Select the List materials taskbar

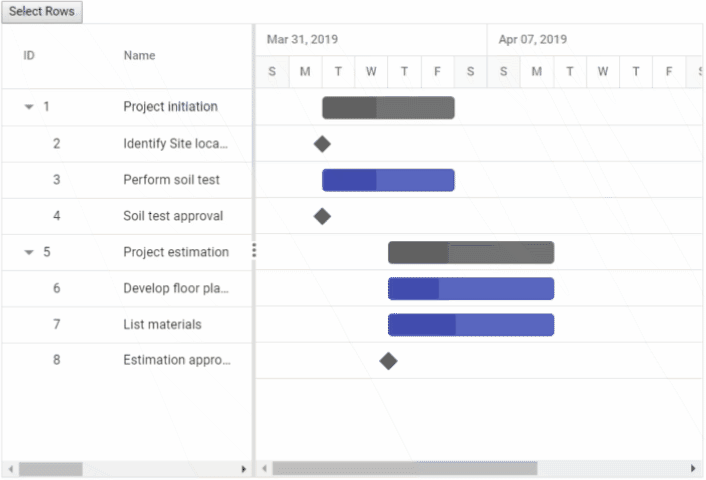click(470, 325)
